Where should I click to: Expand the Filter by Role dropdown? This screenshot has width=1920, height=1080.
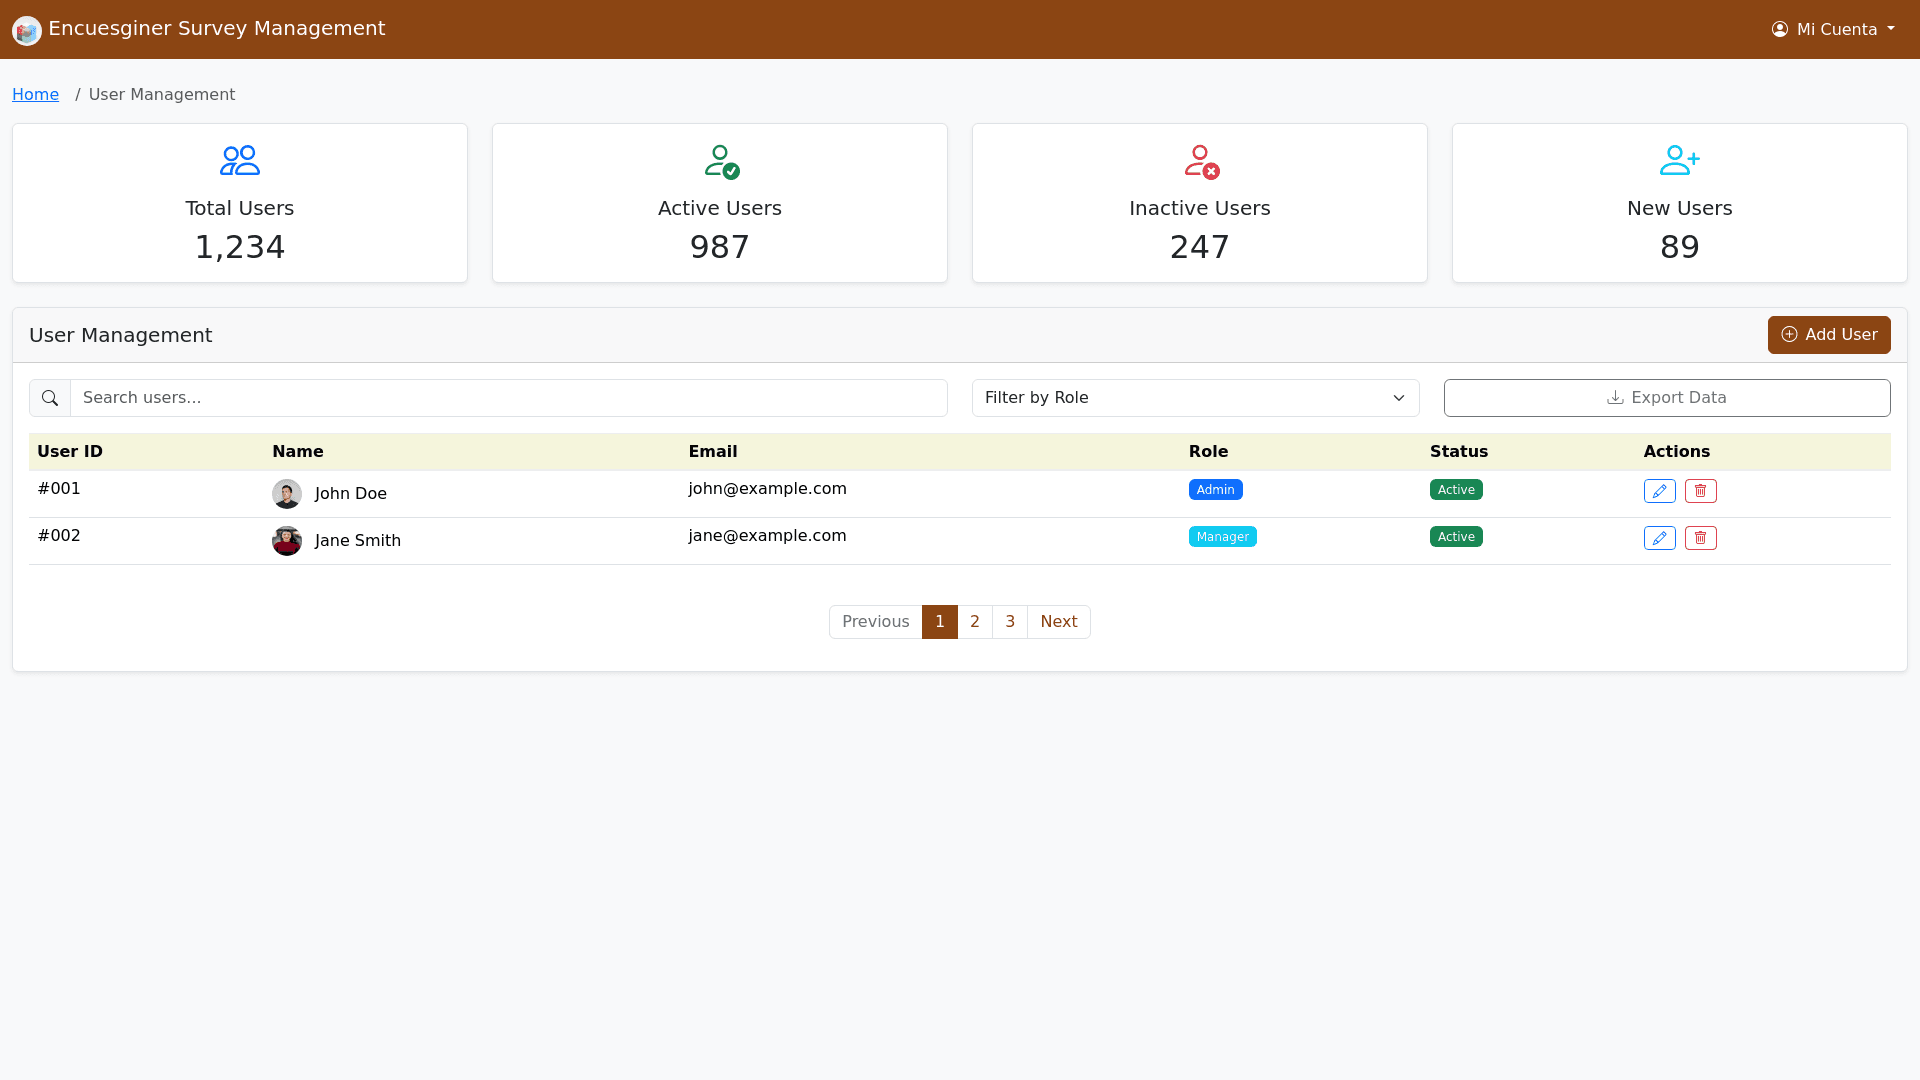pos(1195,398)
